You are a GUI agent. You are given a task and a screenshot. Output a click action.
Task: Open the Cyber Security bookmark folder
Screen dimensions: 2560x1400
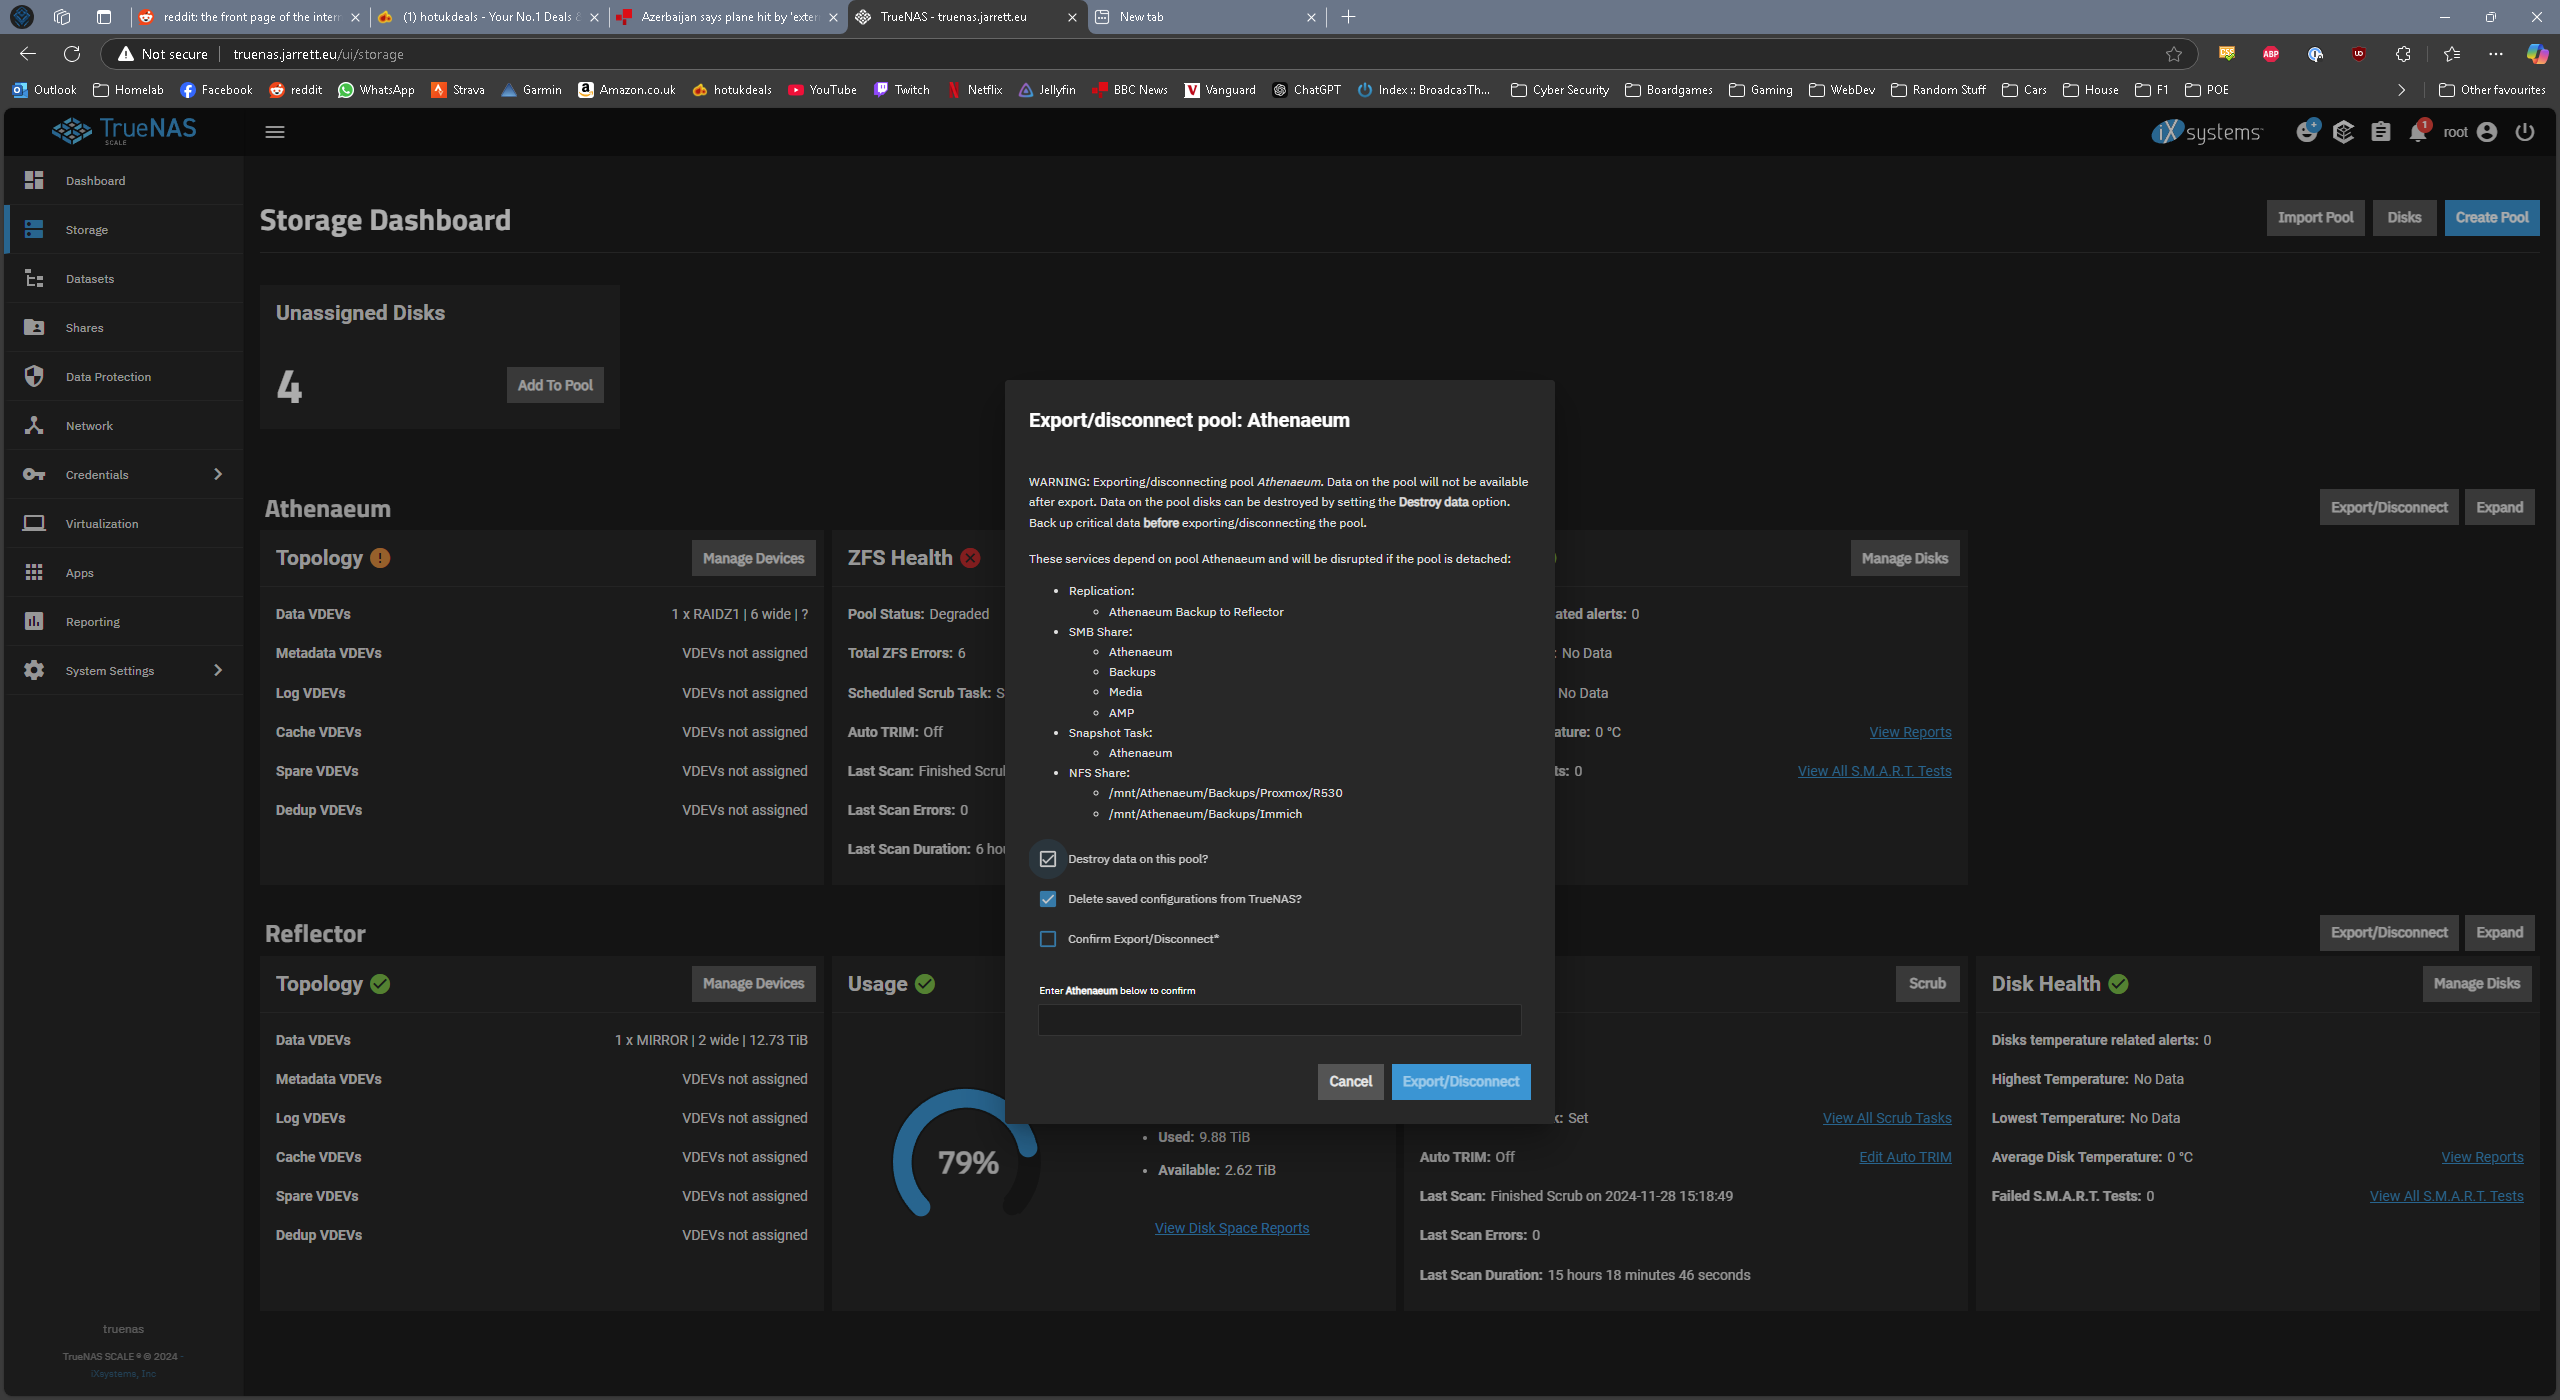[1560, 90]
